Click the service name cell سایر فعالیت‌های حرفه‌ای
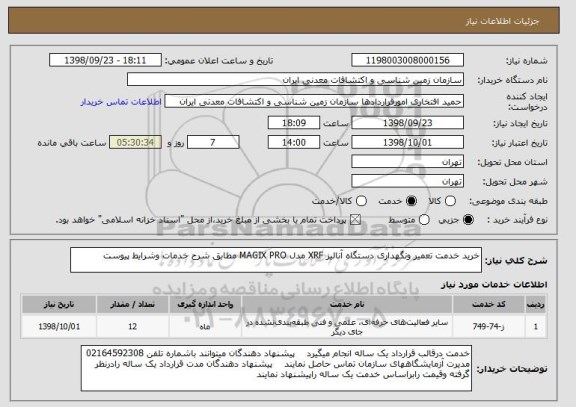Image resolution: width=576 pixels, height=407 pixels. (x=347, y=327)
